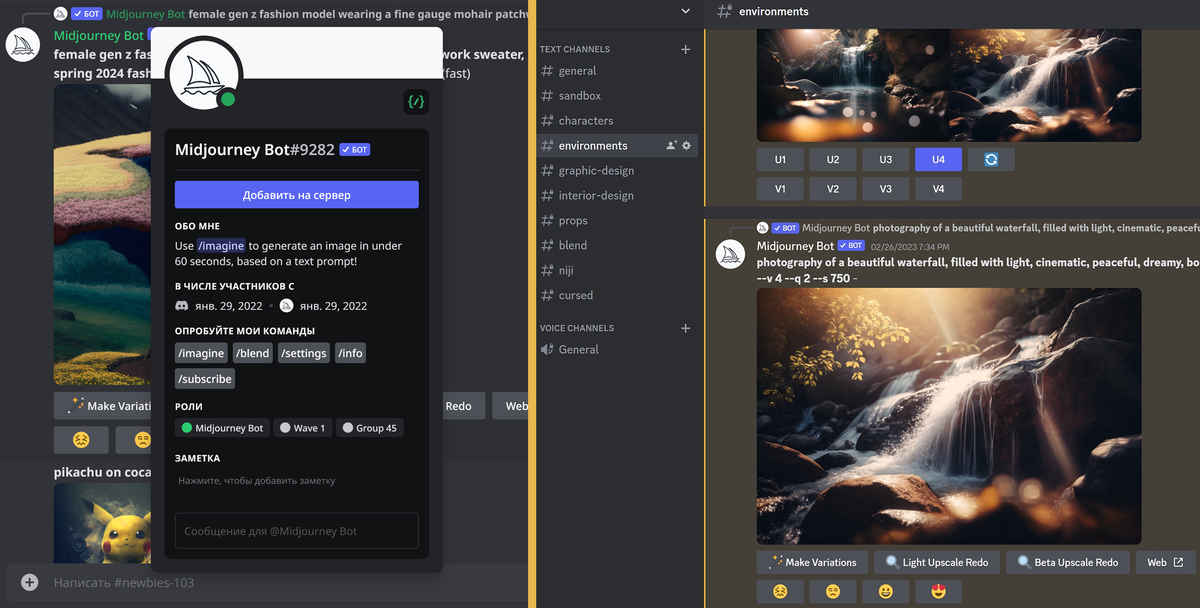Screen dimensions: 1200x608
Task: Click the Beta Upscale Redo button
Action: [1067, 562]
